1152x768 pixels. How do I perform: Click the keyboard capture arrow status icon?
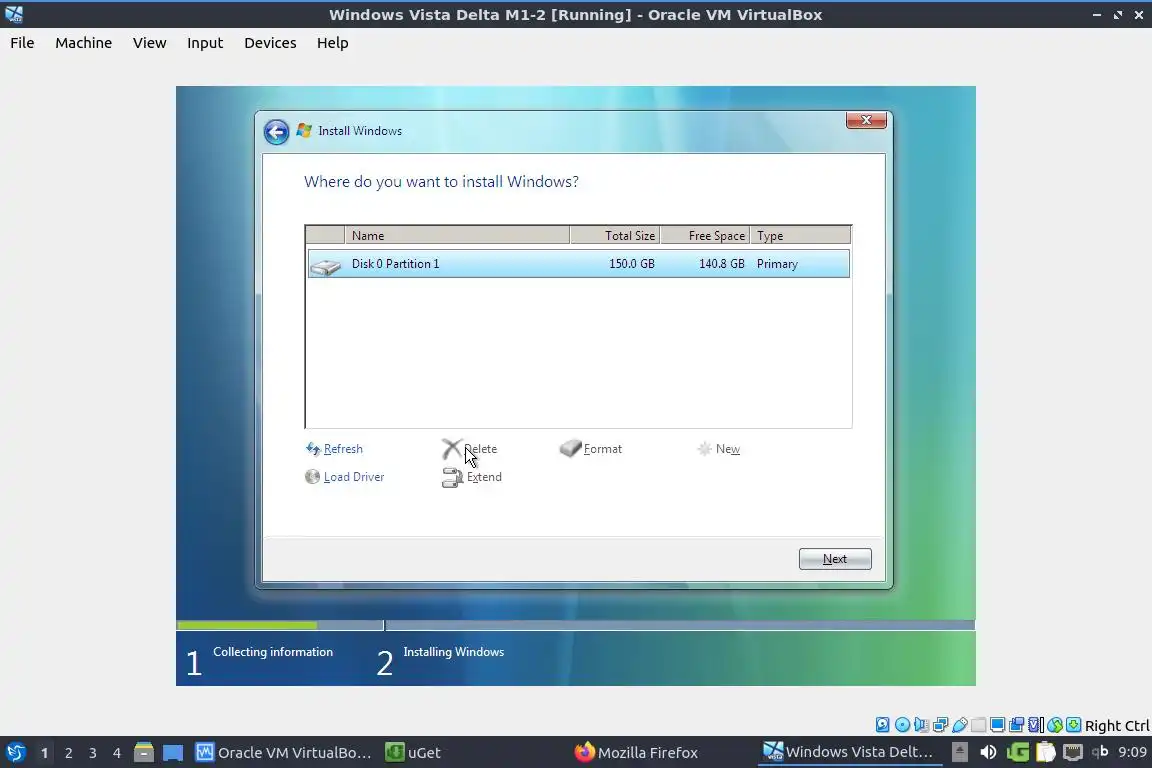1073,725
